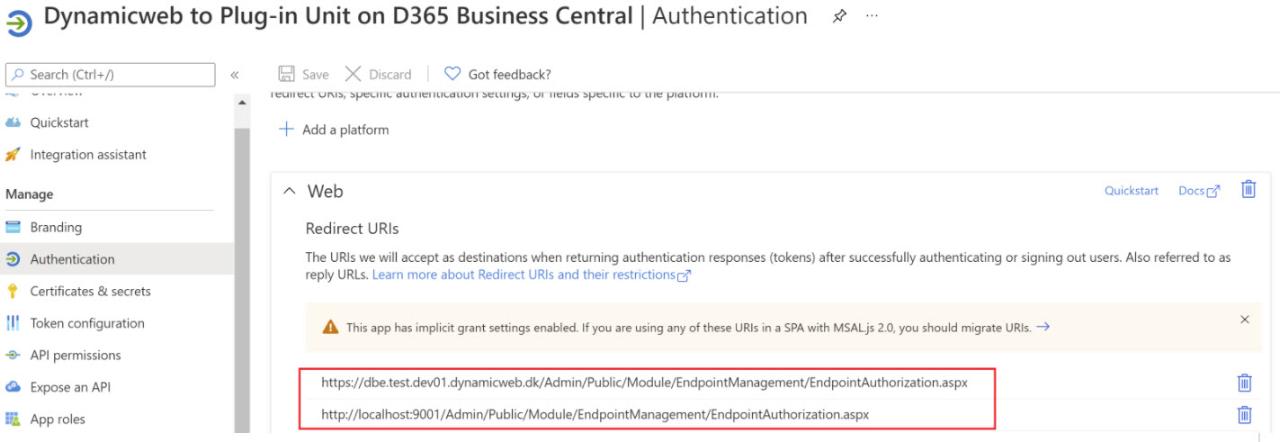The image size is (1280, 442).
Task: Delete the Web platform using trash icon
Action: point(1248,190)
